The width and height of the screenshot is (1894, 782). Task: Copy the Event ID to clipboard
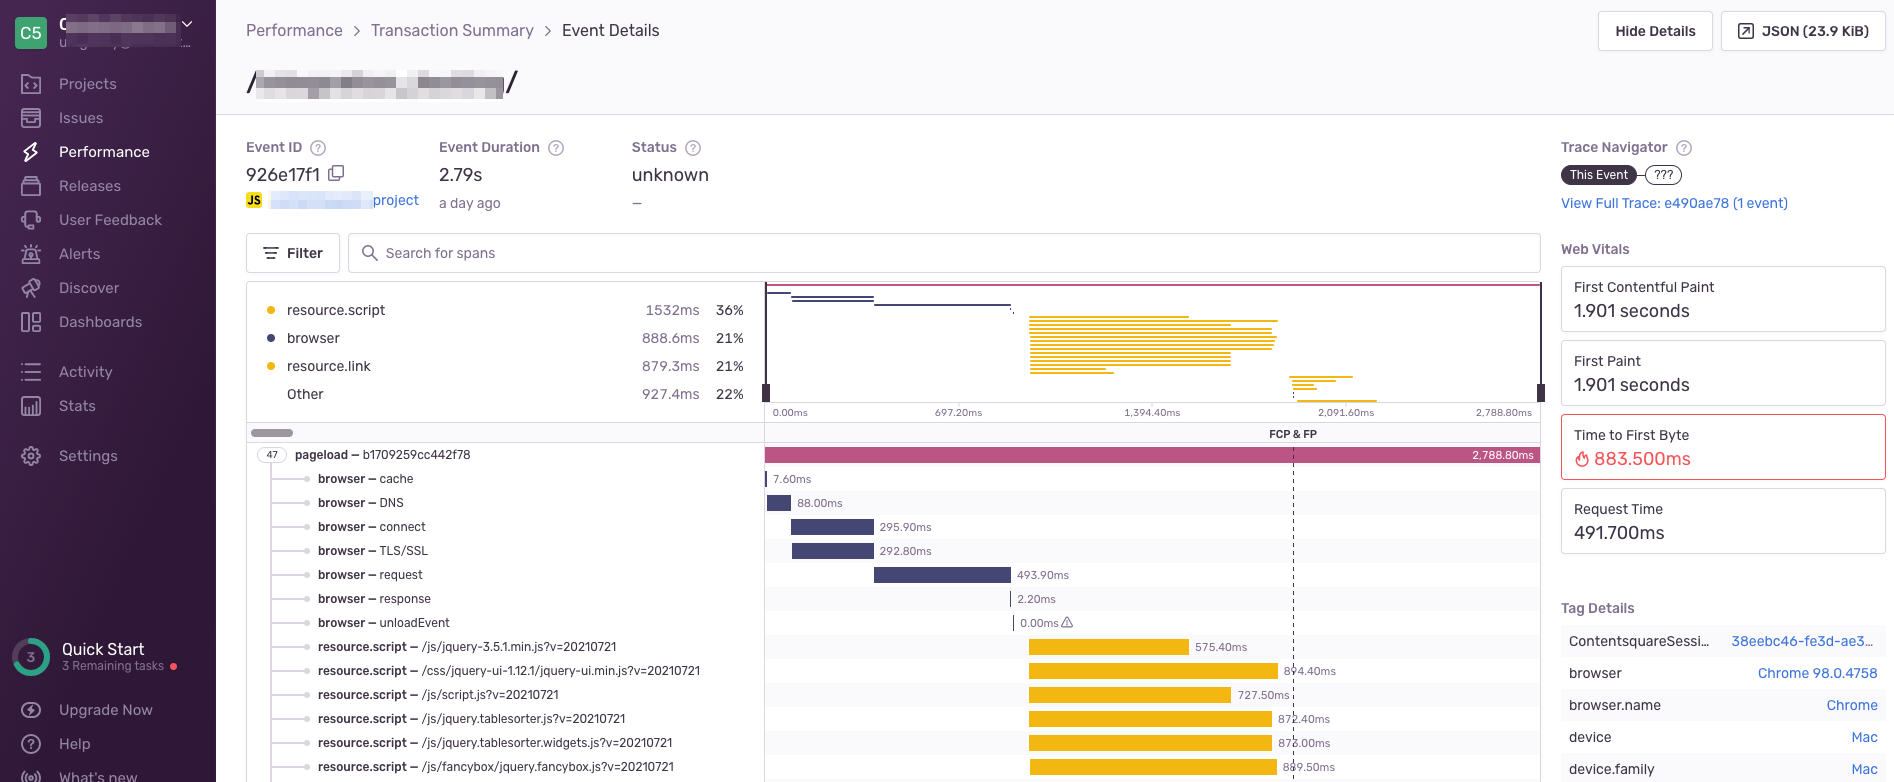pos(337,173)
